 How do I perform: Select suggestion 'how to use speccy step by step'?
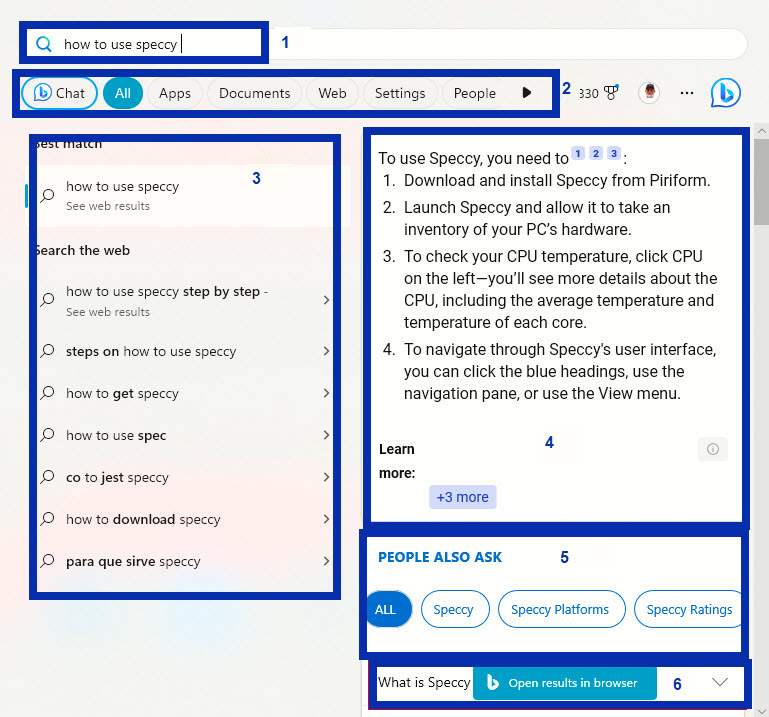tap(167, 300)
